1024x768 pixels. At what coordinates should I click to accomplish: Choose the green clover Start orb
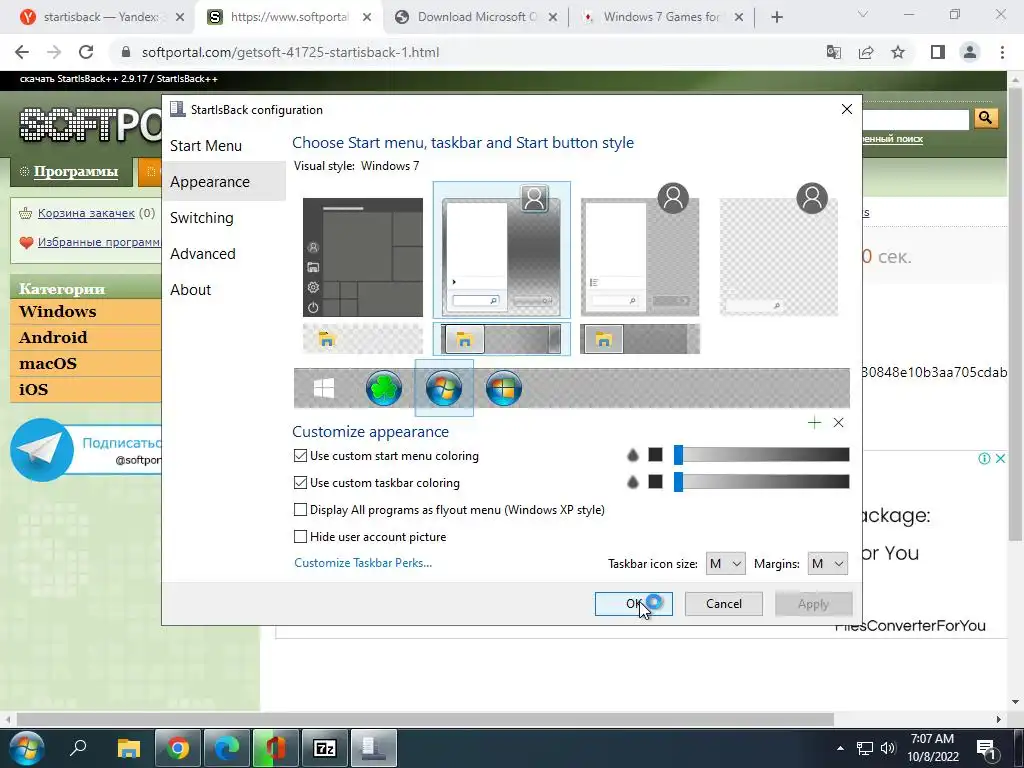(384, 388)
